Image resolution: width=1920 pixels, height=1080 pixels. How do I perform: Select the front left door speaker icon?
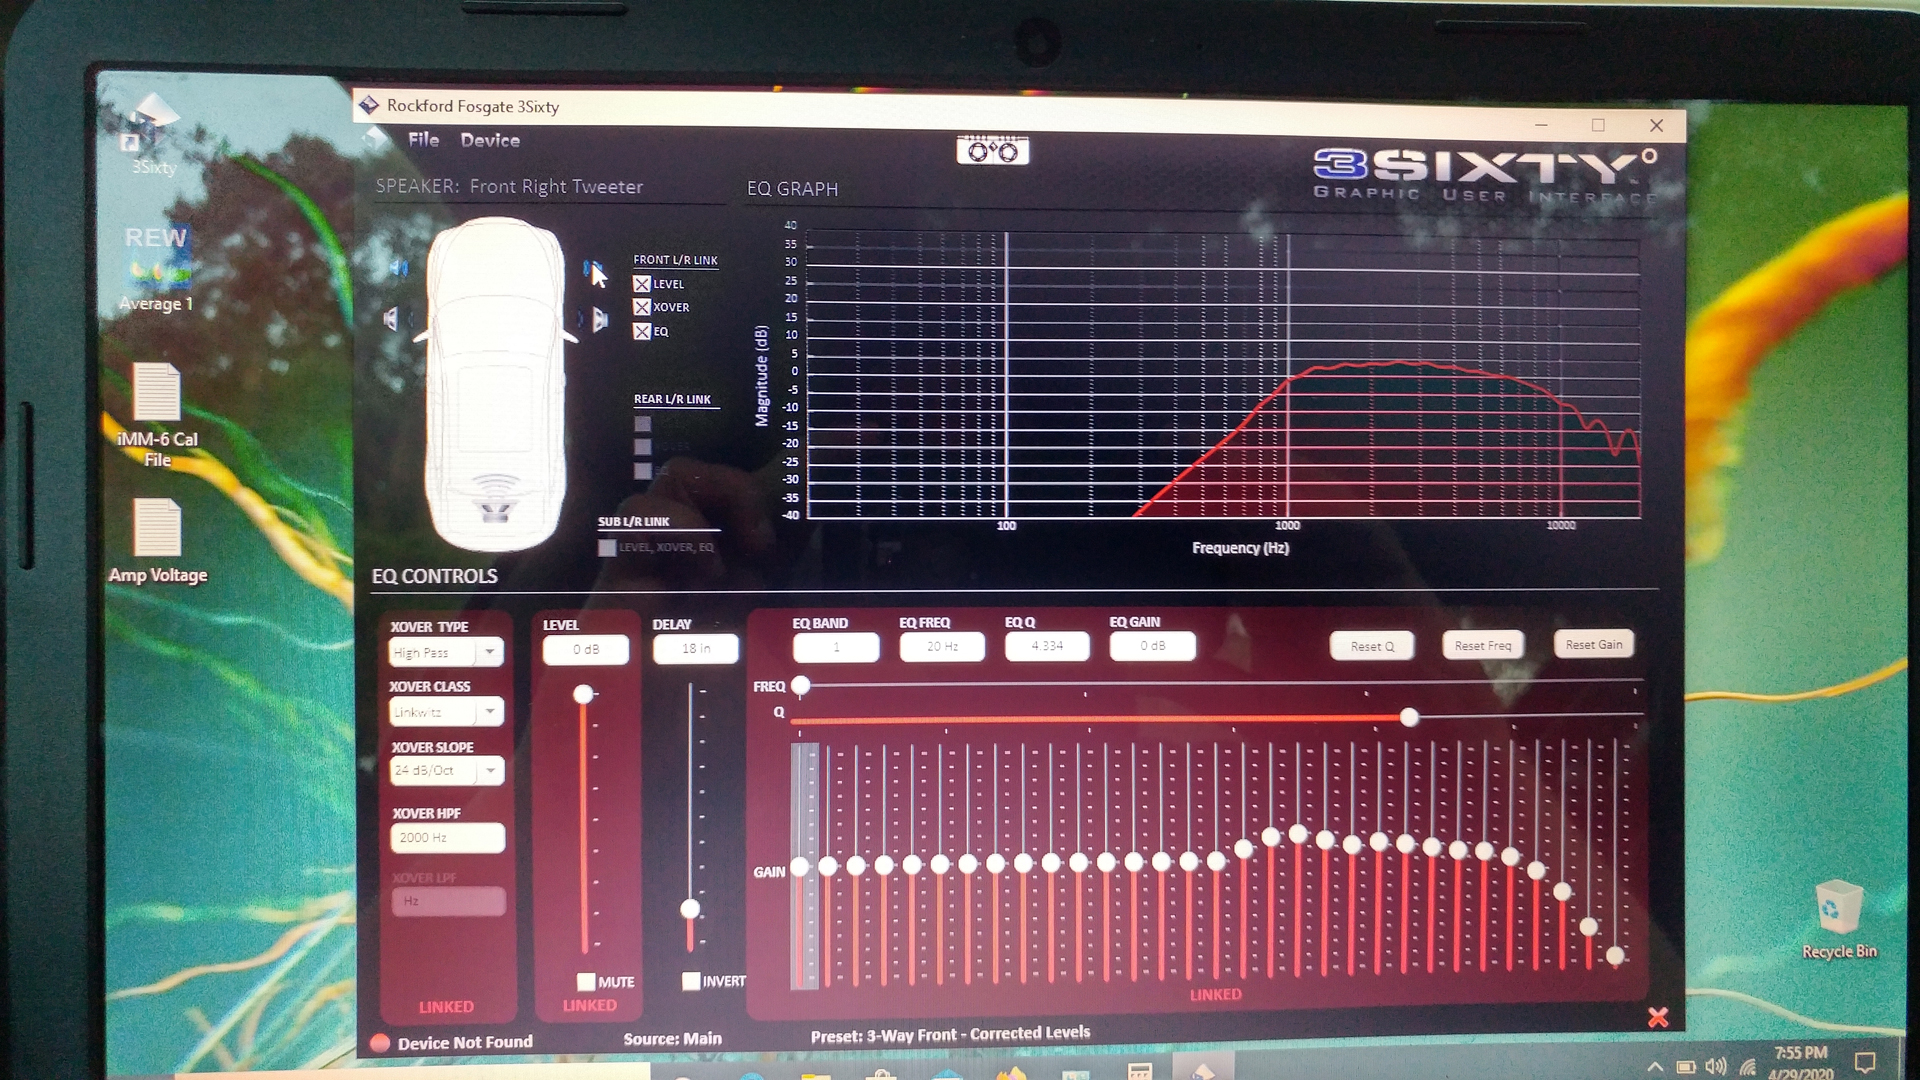391,319
